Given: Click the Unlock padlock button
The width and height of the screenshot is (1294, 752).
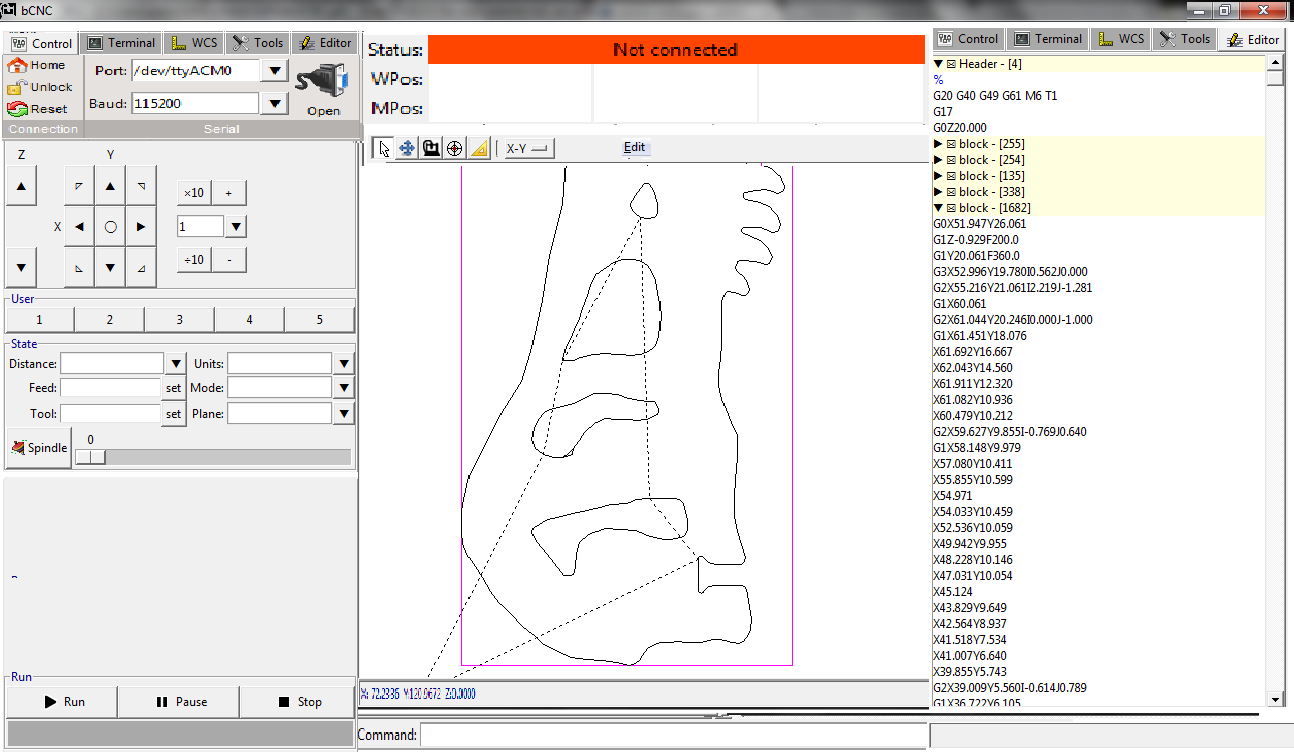Looking at the screenshot, I should [x=40, y=87].
